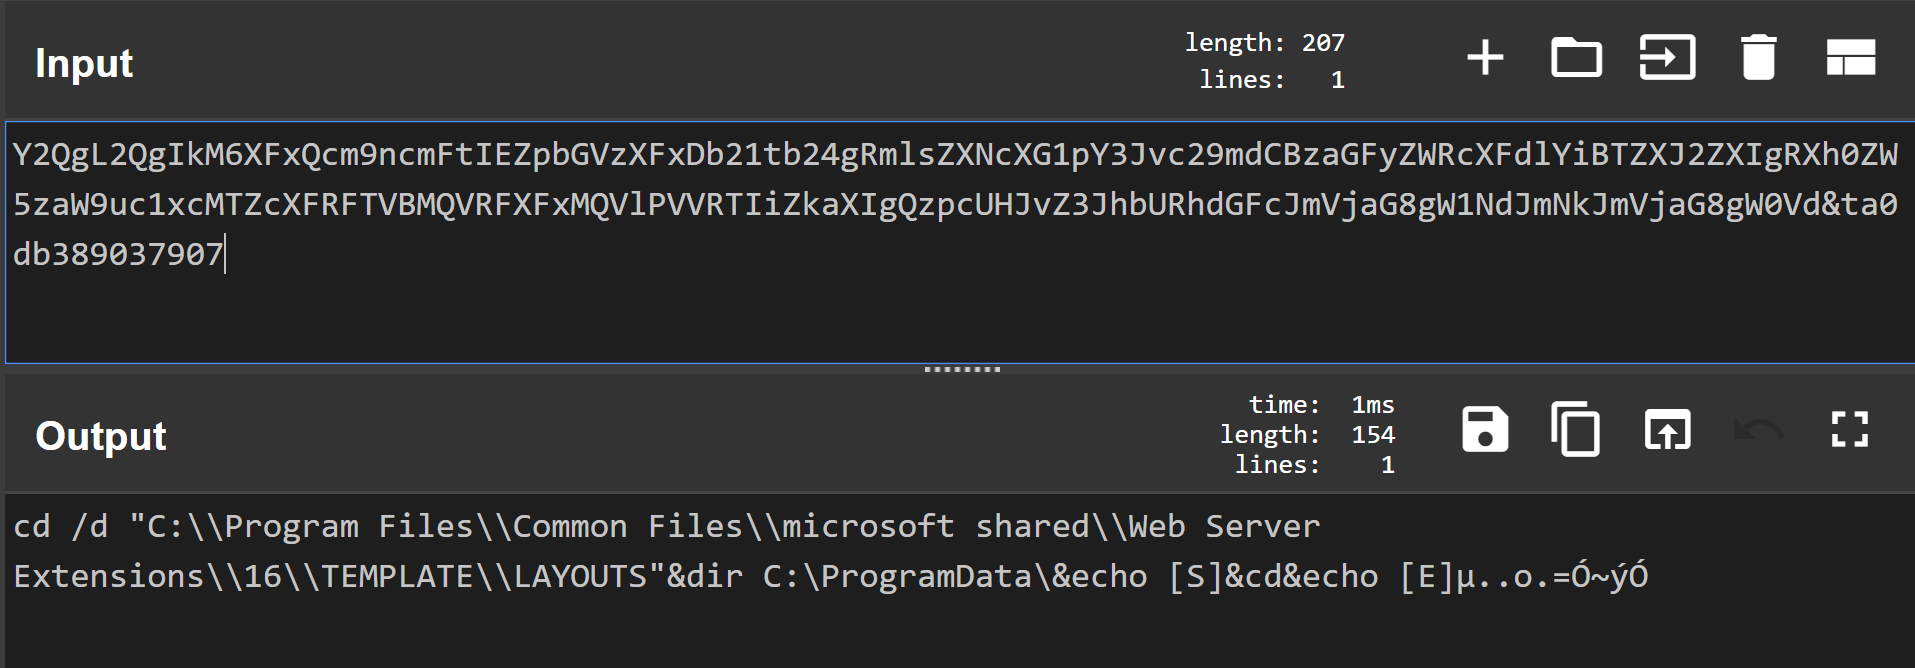Open file as input
The width and height of the screenshot is (1915, 668).
[x=1667, y=57]
